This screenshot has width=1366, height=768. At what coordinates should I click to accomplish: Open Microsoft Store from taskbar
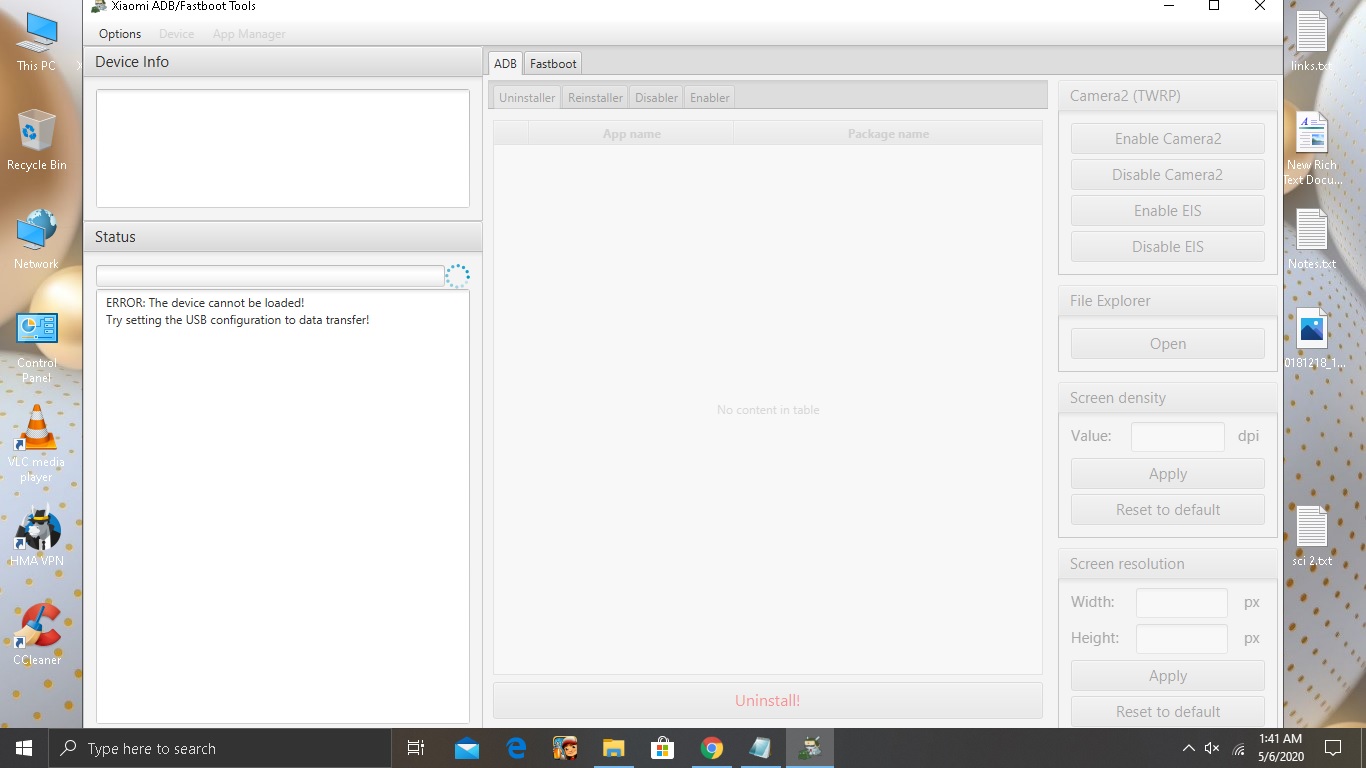pos(662,748)
